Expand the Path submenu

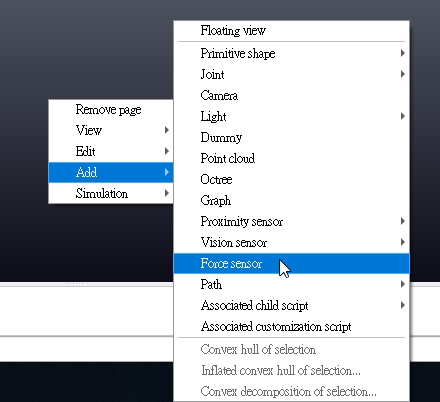tap(291, 284)
